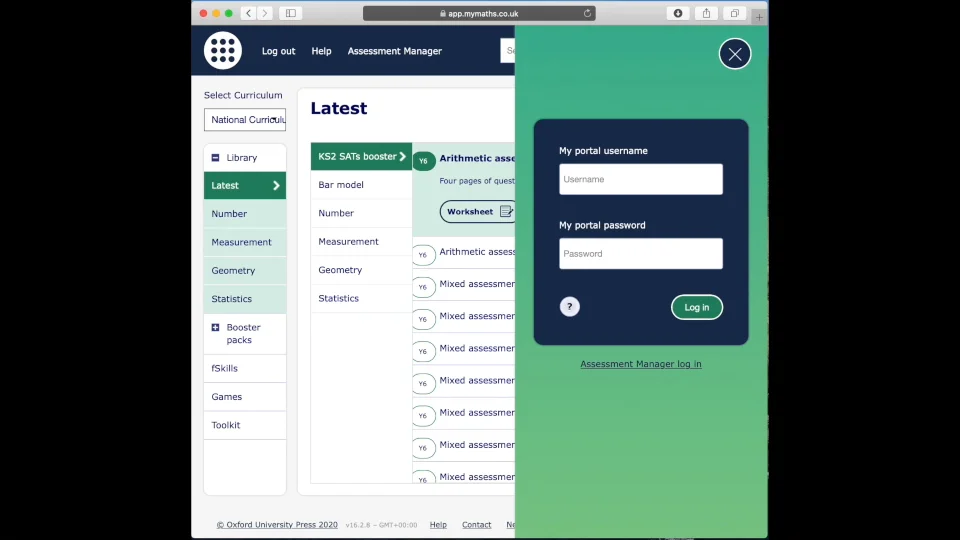Open the Select Curriculum dropdown
Viewport: 960px width, 540px height.
pyautogui.click(x=245, y=119)
